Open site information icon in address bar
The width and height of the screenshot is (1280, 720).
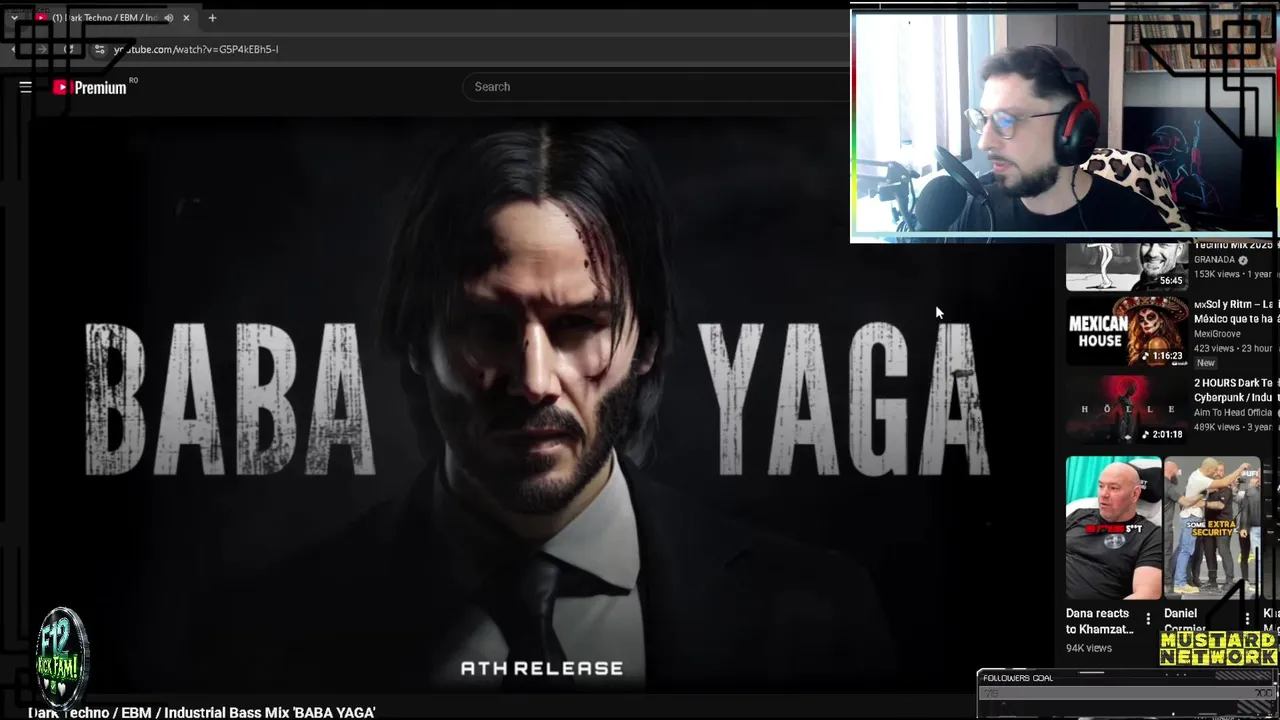point(99,49)
